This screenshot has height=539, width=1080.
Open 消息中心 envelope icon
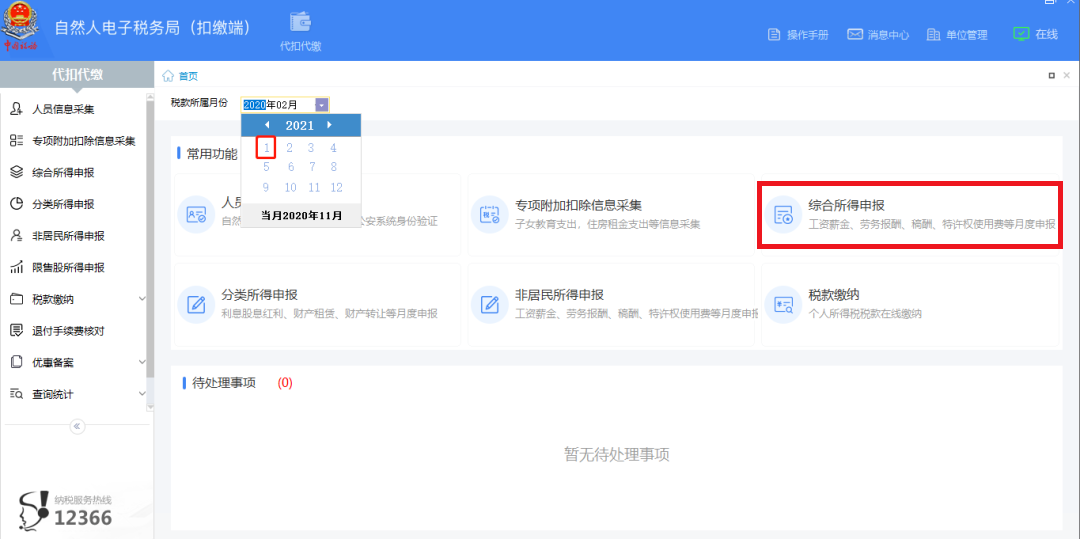pos(855,34)
